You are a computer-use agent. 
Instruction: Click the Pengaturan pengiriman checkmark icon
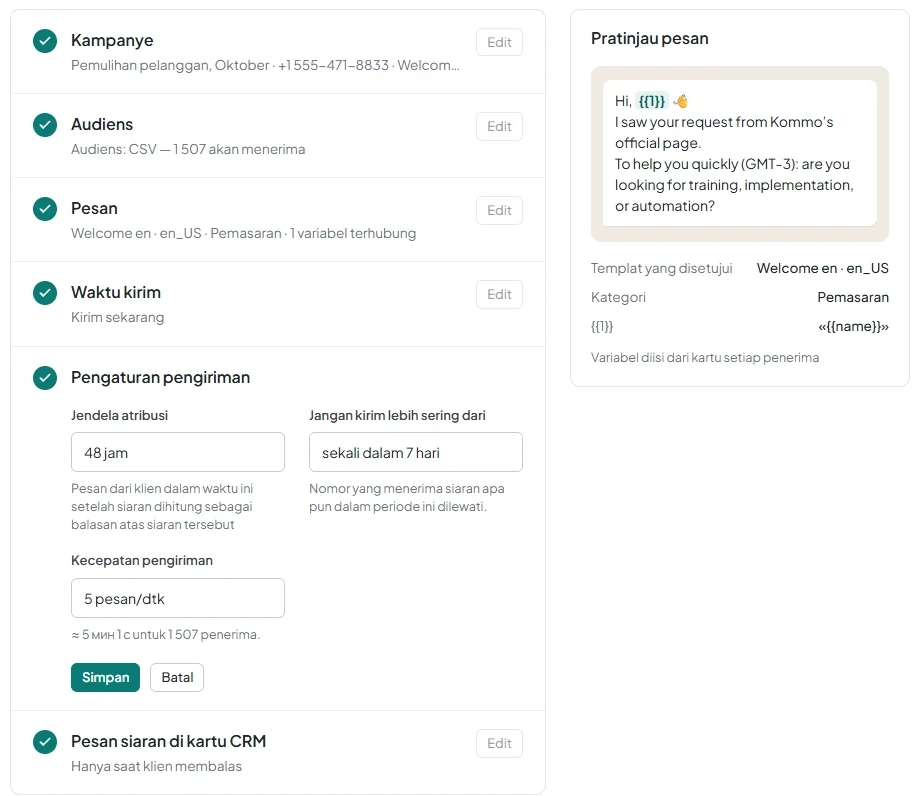(x=45, y=378)
